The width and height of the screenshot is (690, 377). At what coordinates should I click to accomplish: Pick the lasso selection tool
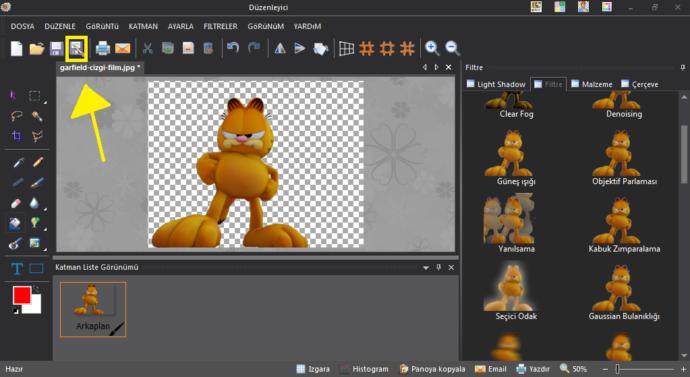coord(16,116)
